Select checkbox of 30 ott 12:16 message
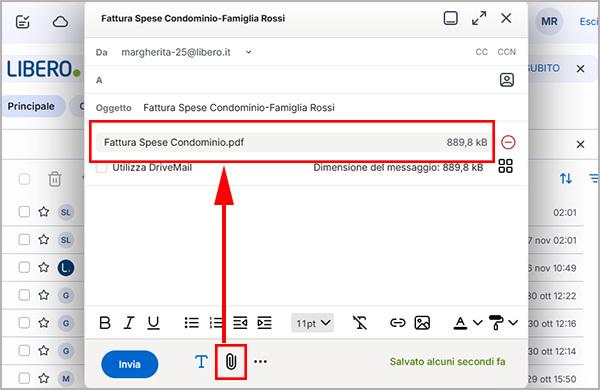 pos(24,323)
